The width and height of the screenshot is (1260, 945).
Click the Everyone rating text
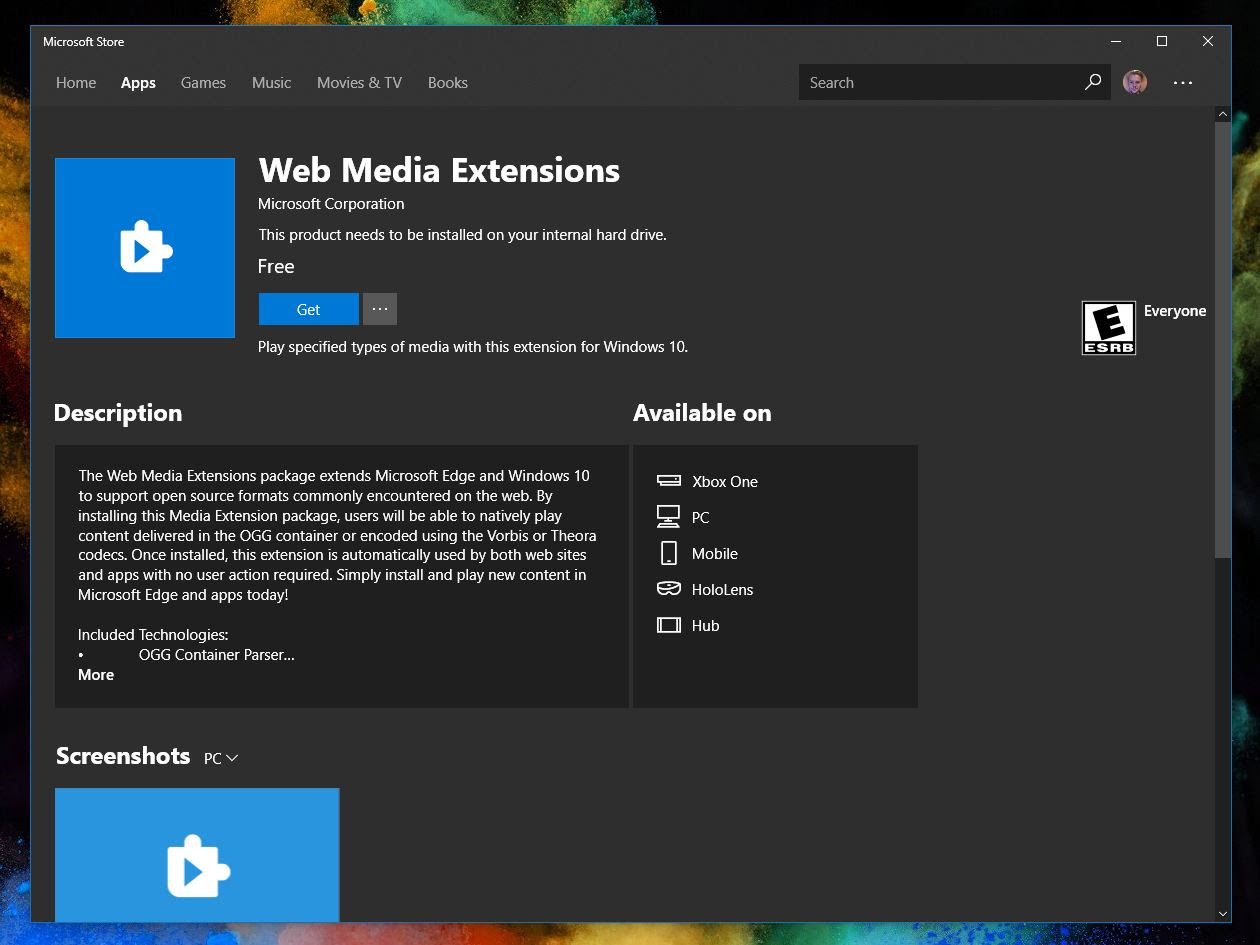click(1175, 311)
